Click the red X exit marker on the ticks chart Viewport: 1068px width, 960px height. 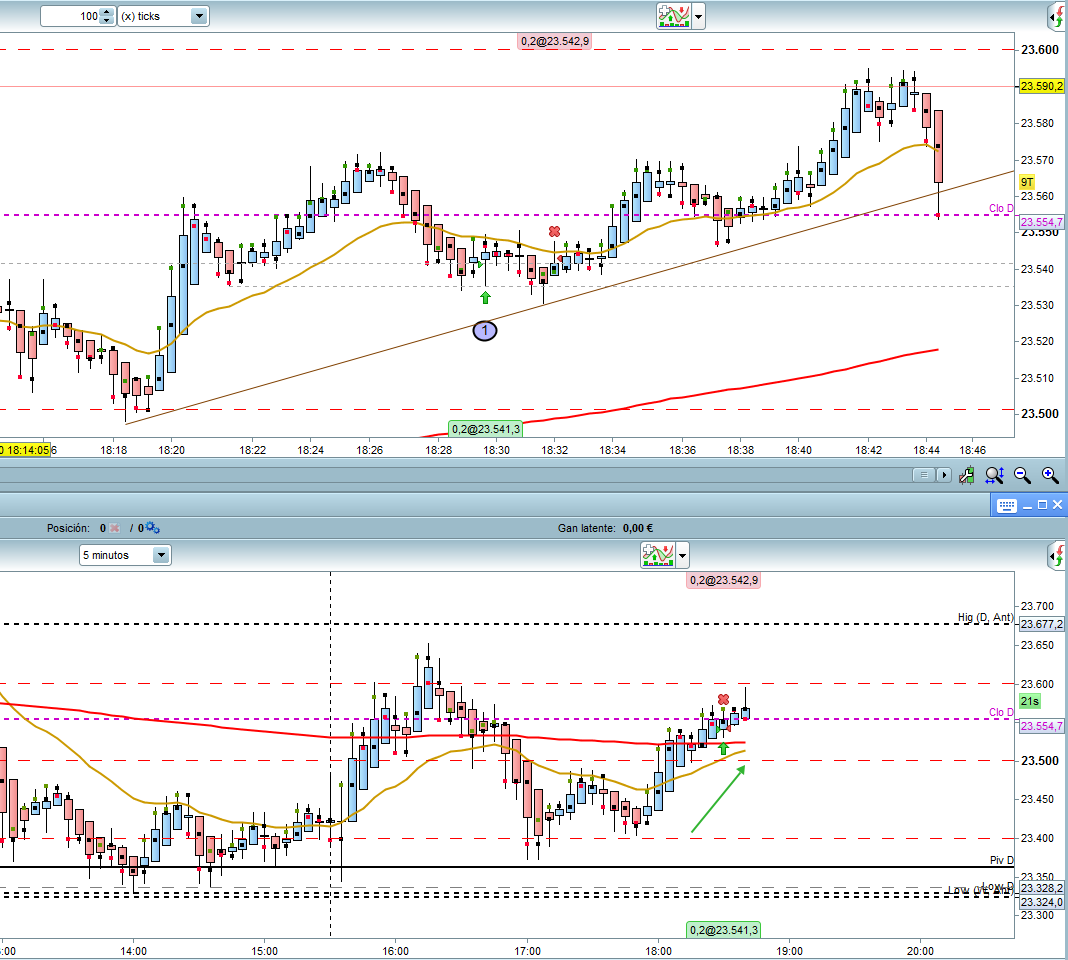pyautogui.click(x=554, y=232)
